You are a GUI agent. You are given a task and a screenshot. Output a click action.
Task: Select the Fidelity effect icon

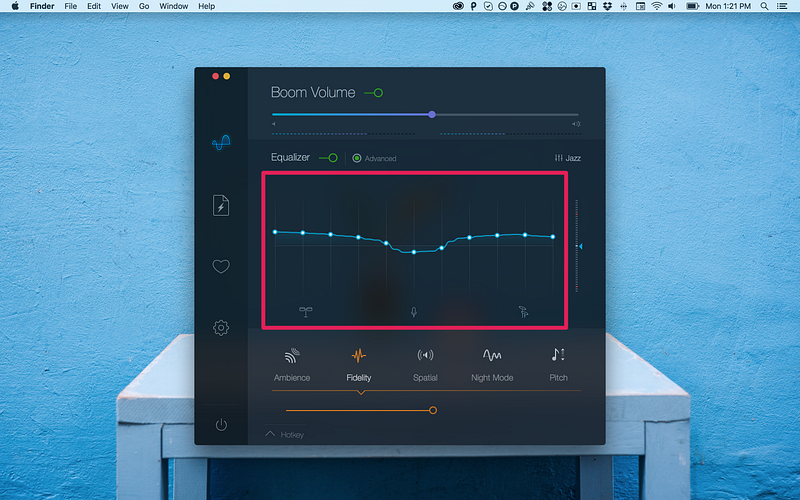(x=359, y=355)
